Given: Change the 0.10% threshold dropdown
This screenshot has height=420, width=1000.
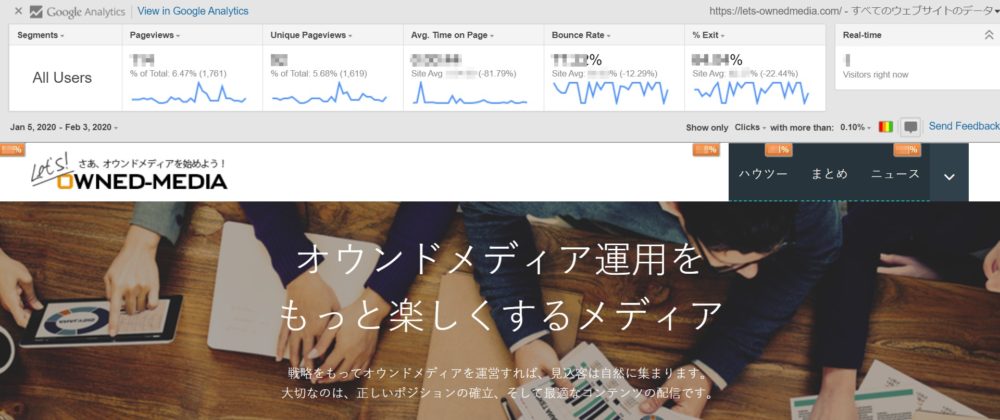Looking at the screenshot, I should coord(856,128).
